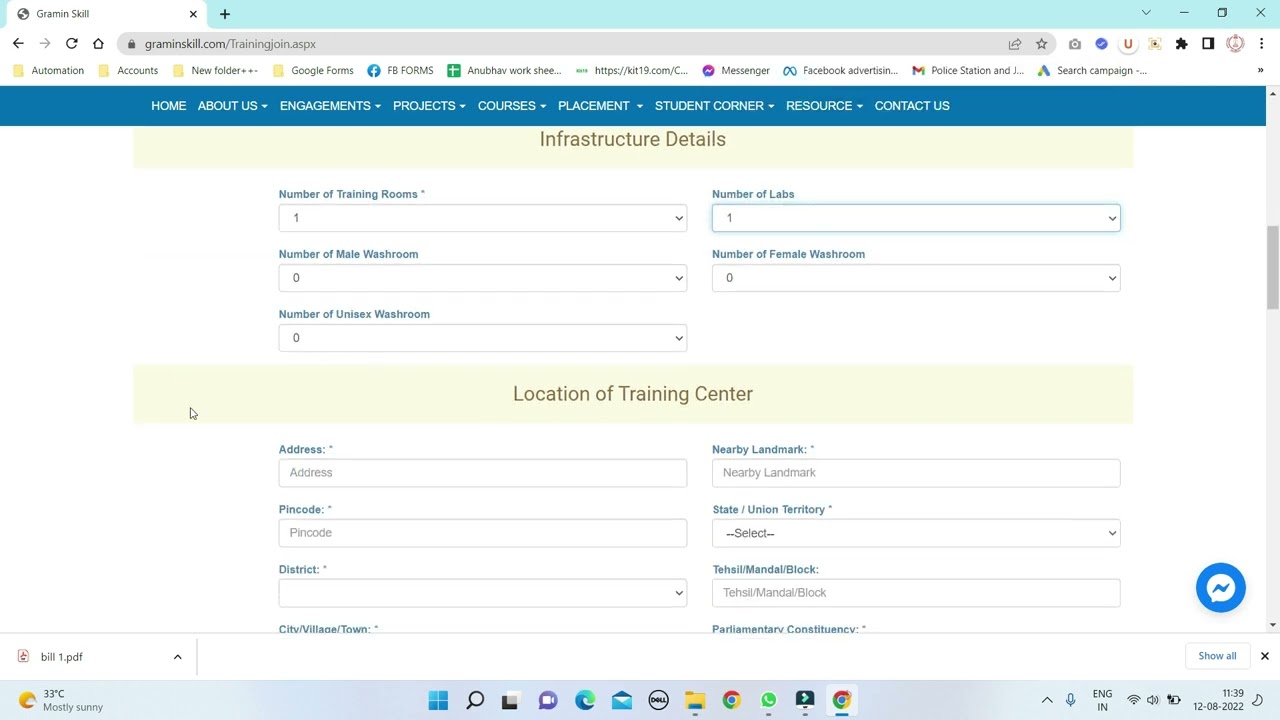Open the Automation bookmark folder
Viewport: 1280px width, 720px height.
(x=48, y=70)
